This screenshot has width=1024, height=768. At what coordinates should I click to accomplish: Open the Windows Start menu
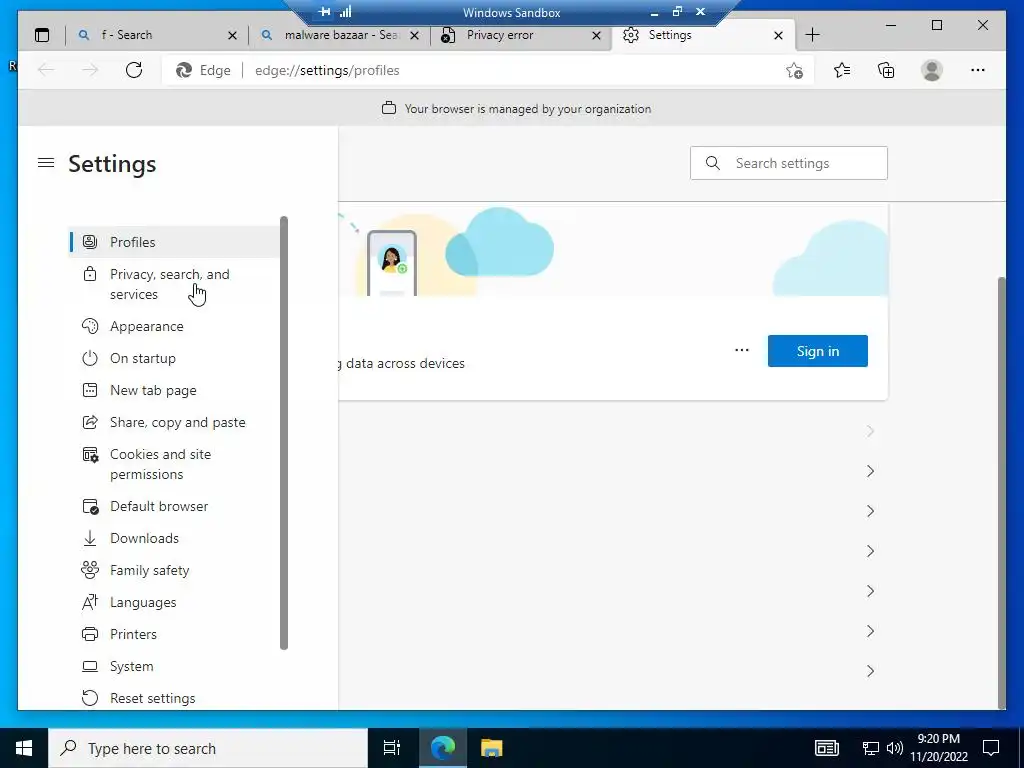[24, 748]
